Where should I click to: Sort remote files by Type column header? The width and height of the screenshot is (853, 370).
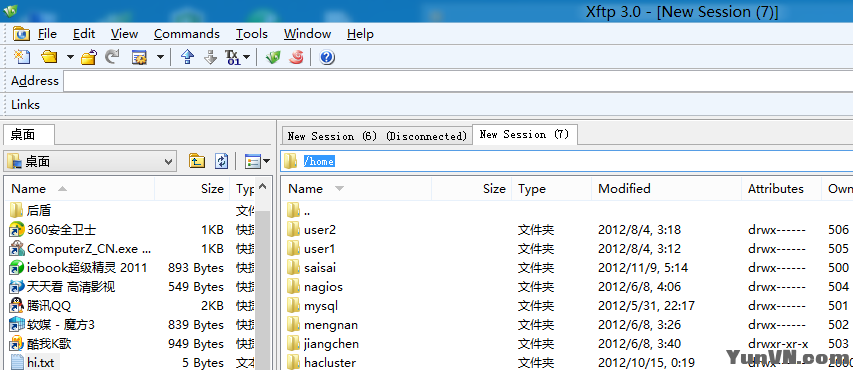[x=552, y=189]
